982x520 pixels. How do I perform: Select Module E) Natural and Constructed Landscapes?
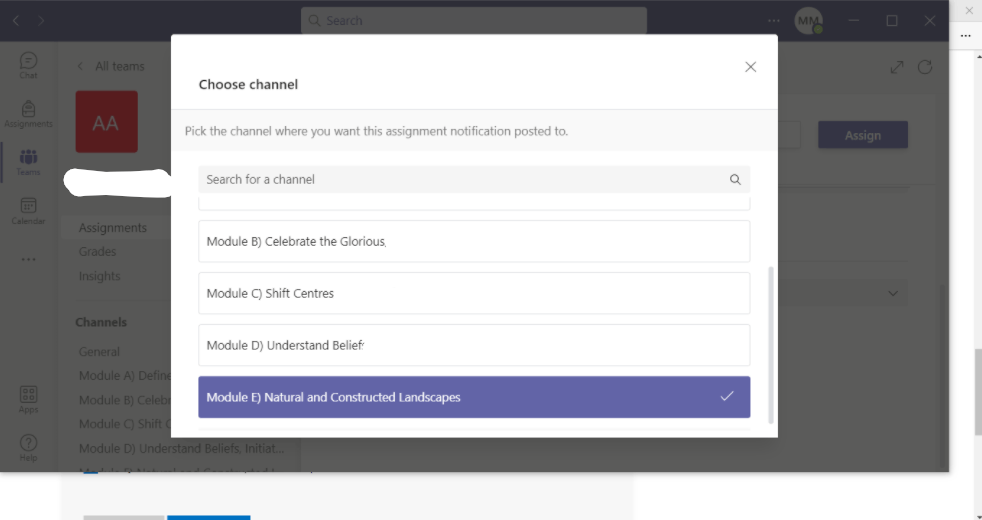(x=474, y=397)
